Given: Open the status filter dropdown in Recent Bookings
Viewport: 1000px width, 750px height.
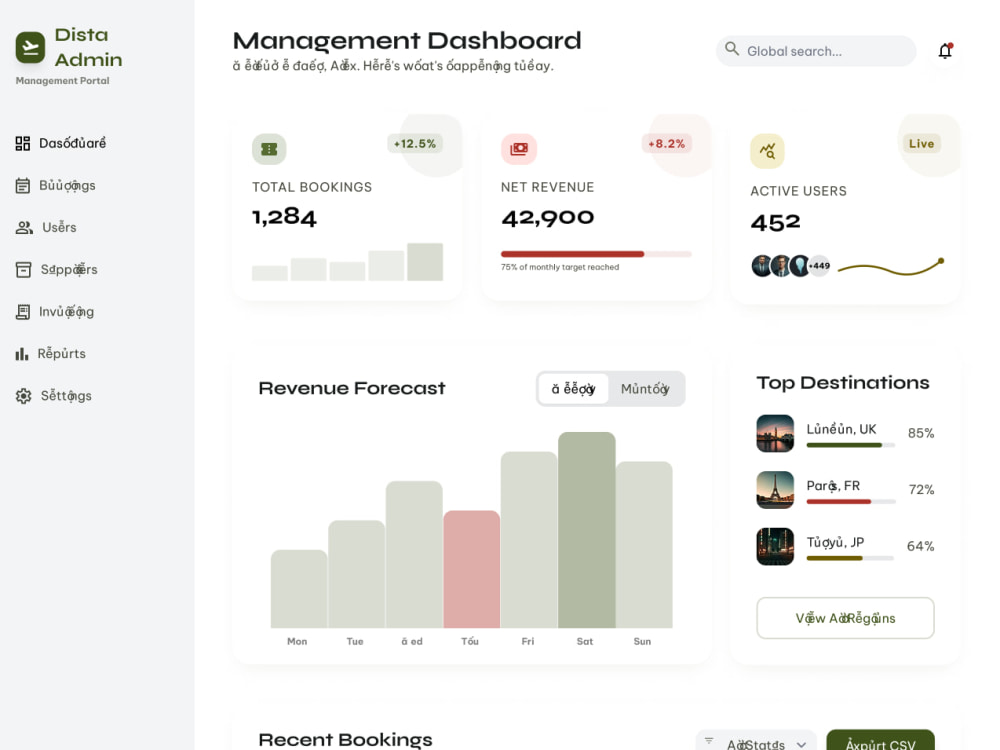Looking at the screenshot, I should click(x=756, y=742).
